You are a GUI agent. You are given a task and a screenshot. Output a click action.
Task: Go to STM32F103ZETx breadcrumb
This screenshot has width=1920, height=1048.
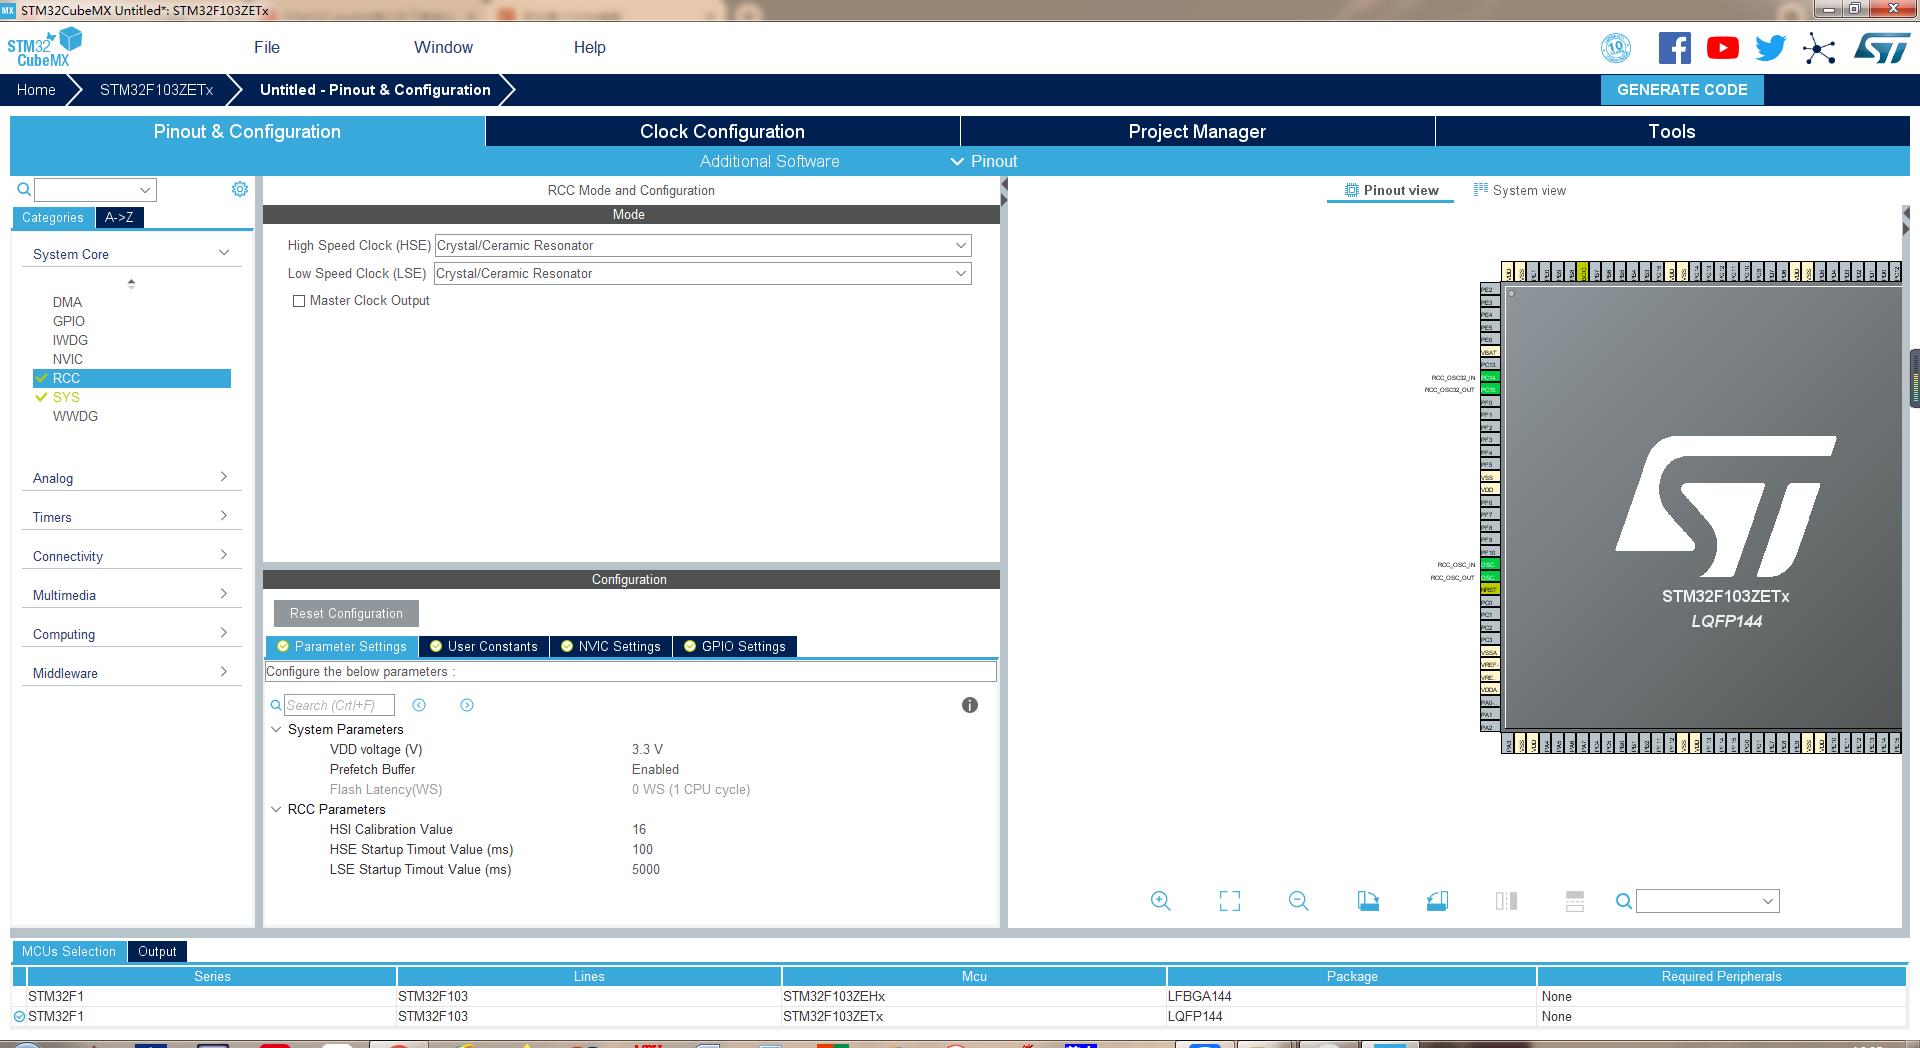click(156, 89)
